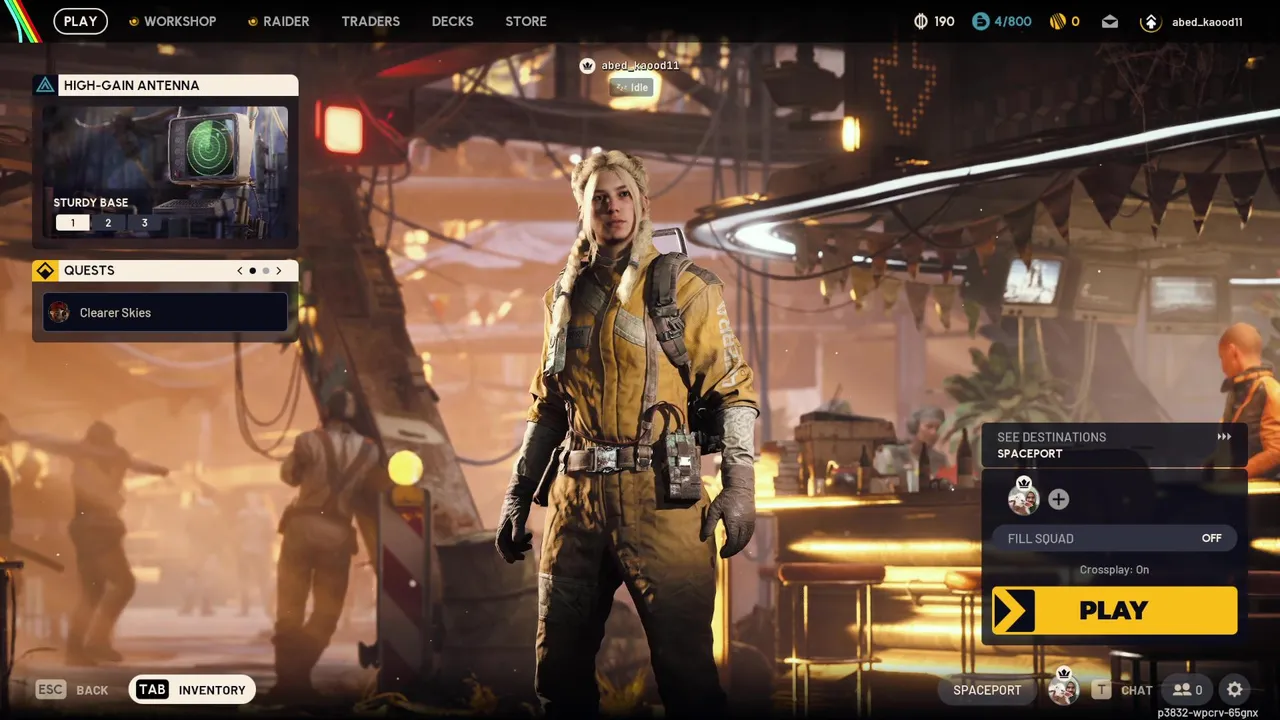Add a squad member with the plus icon
Viewport: 1280px width, 720px height.
(1058, 499)
